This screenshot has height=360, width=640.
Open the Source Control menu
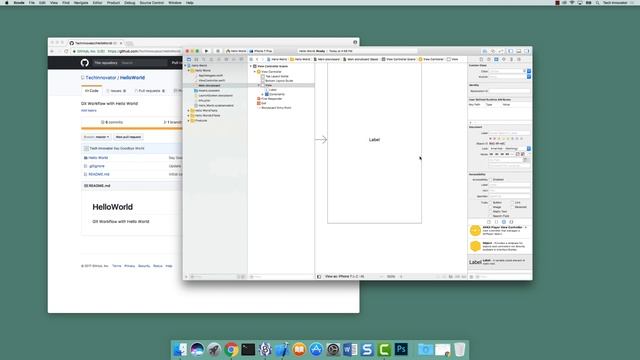click(152, 3)
